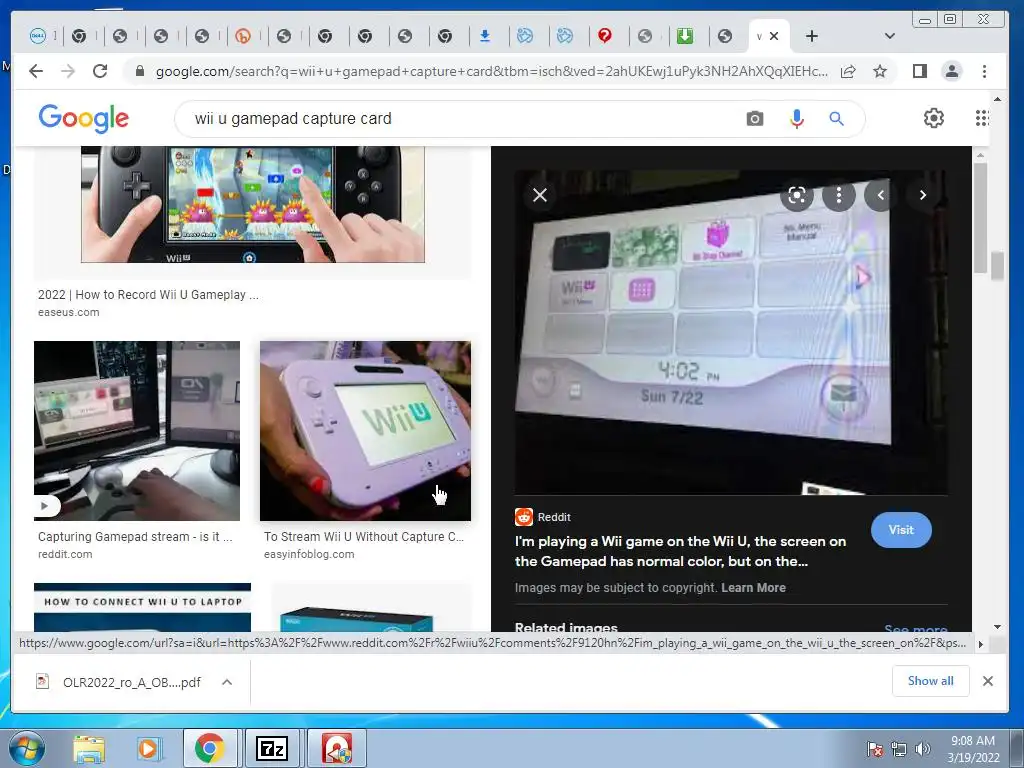This screenshot has height=768, width=1024.
Task: Reload the current page
Action: (100, 71)
